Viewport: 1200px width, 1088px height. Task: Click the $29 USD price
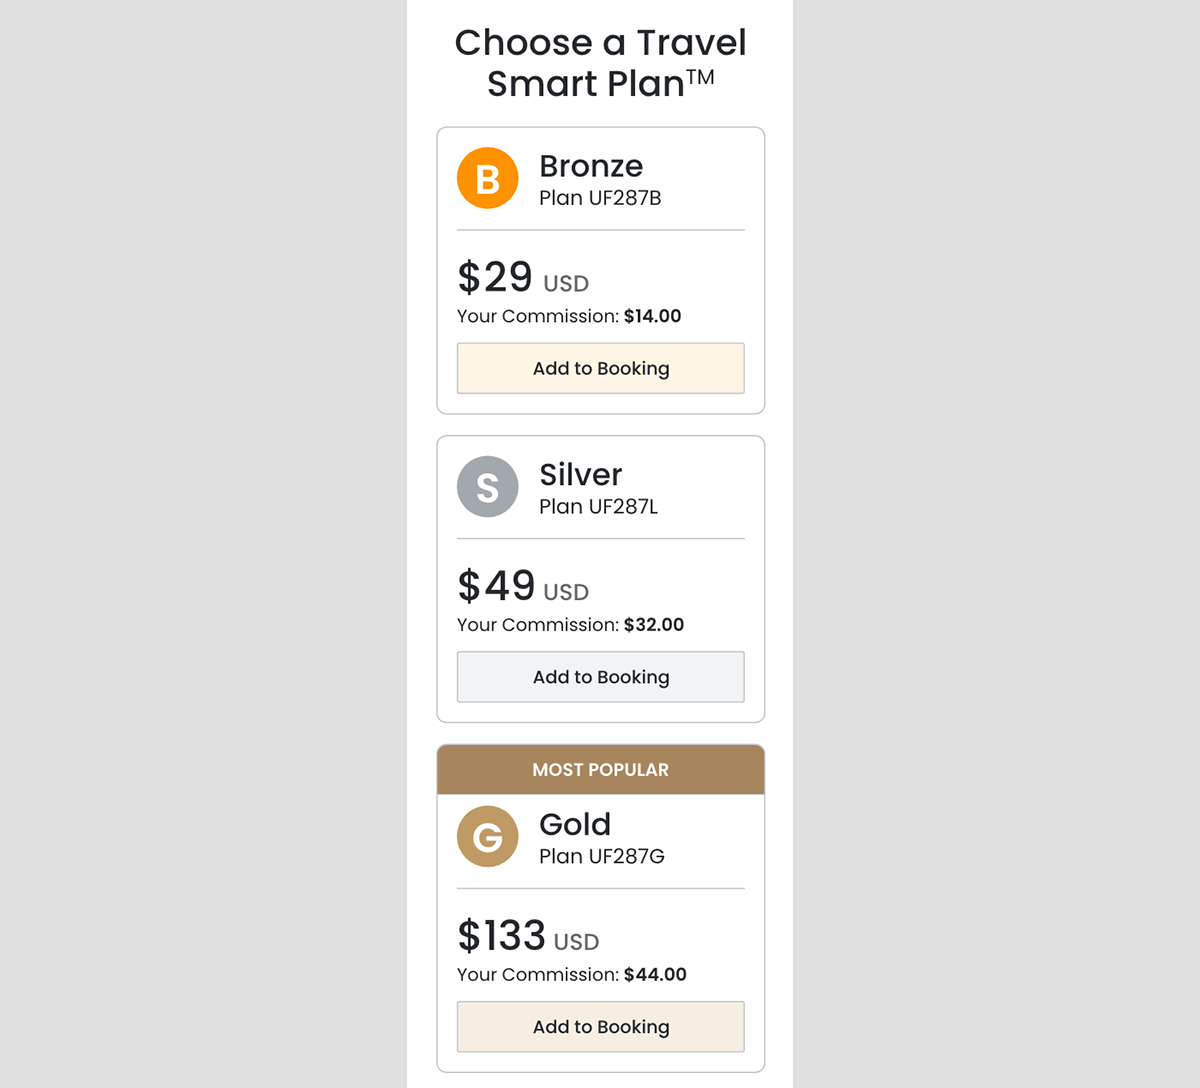coord(523,278)
